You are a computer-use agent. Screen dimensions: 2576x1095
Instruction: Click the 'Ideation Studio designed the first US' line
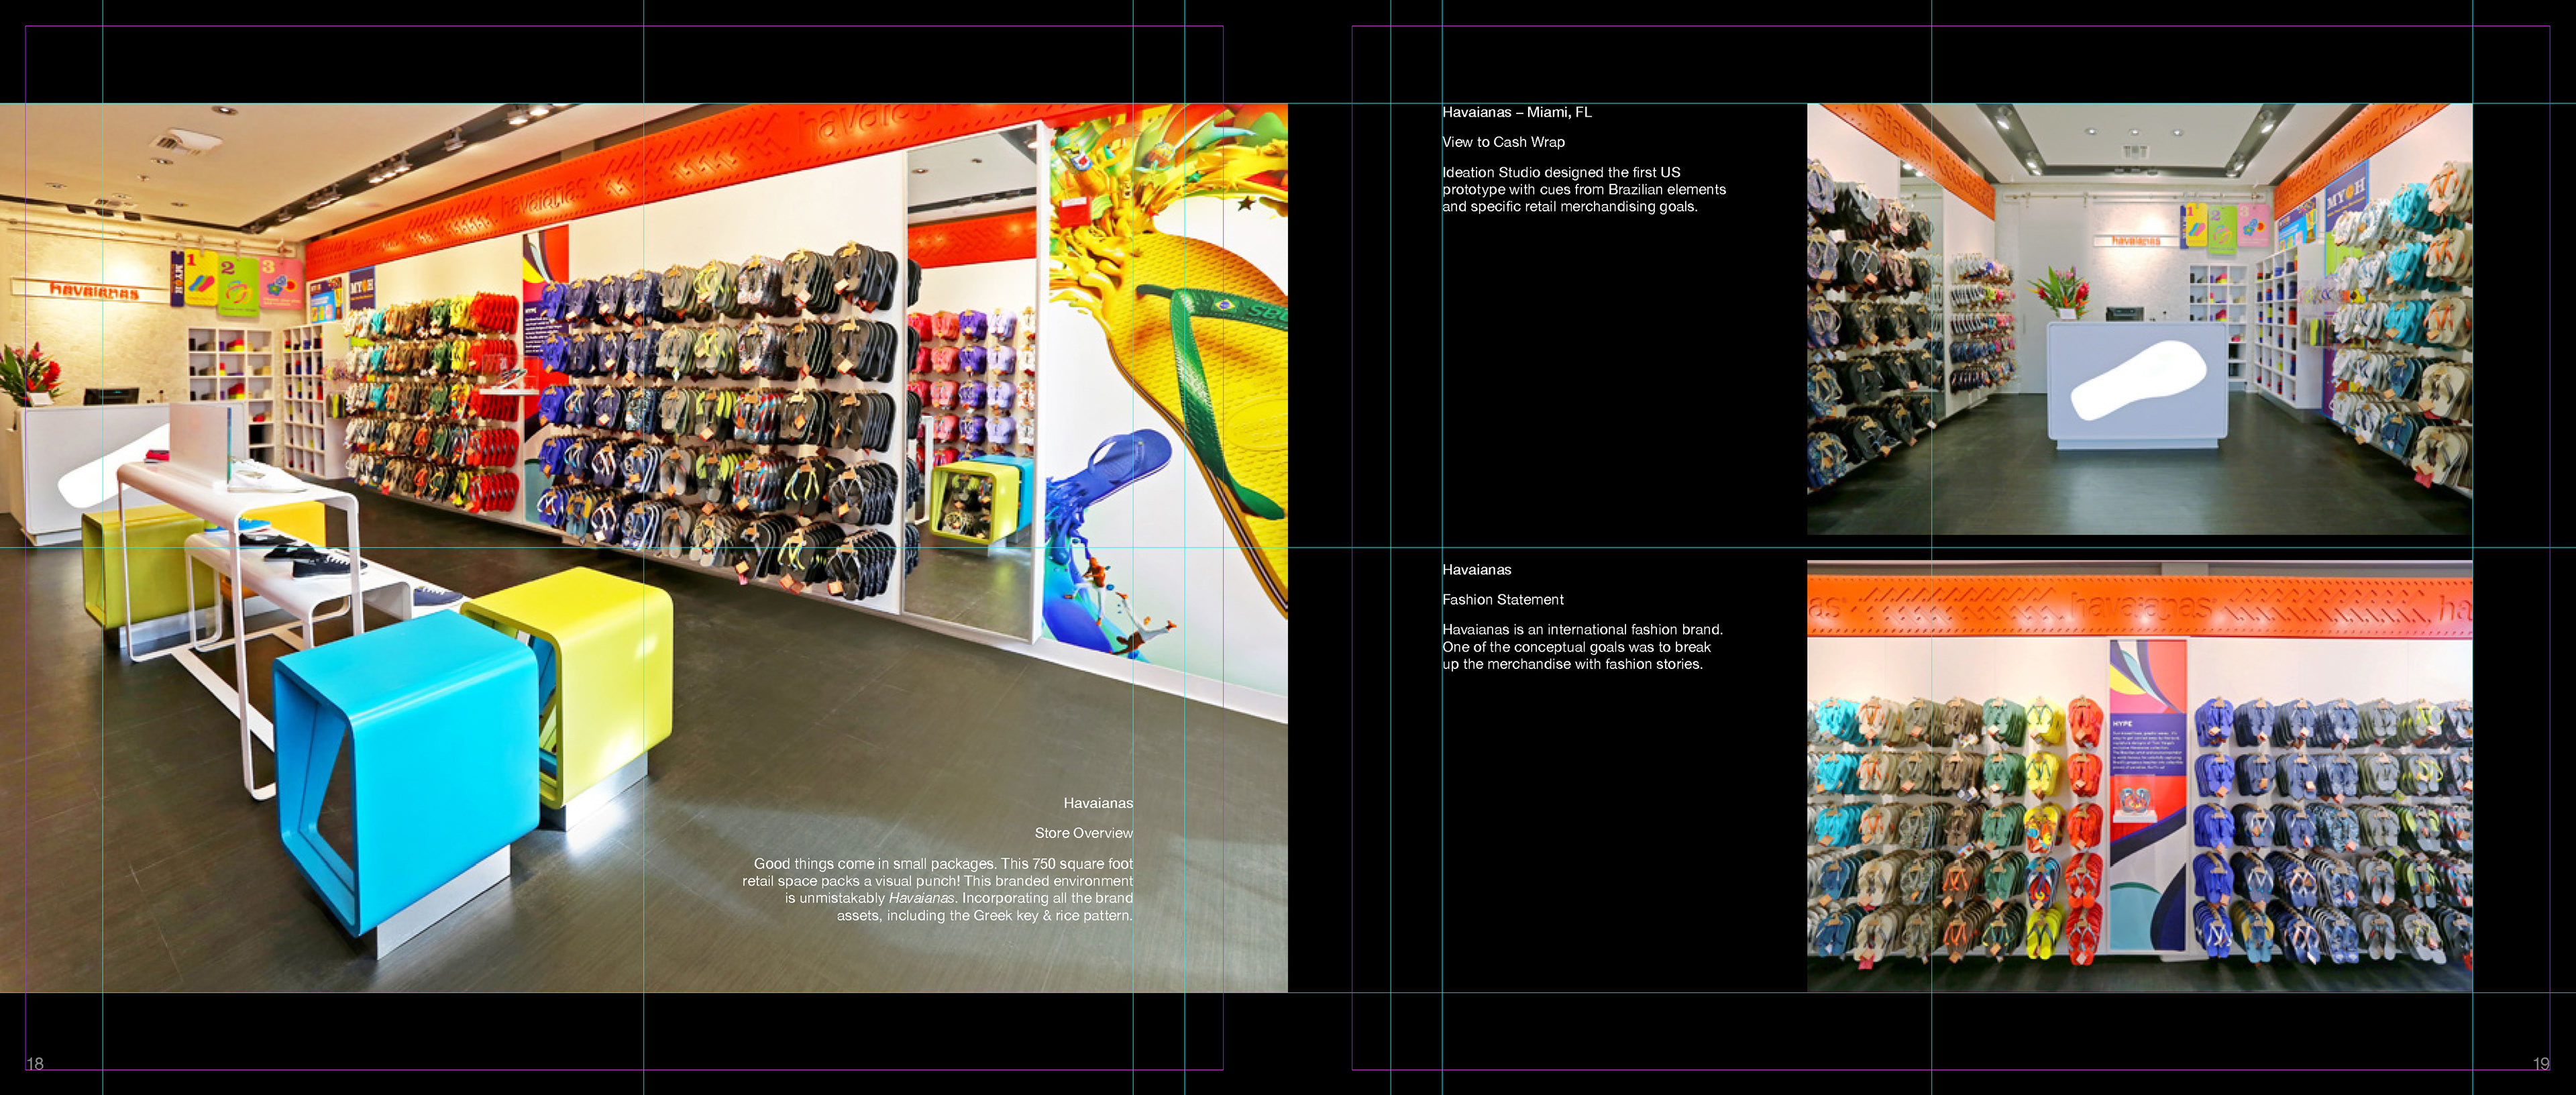(x=1561, y=172)
